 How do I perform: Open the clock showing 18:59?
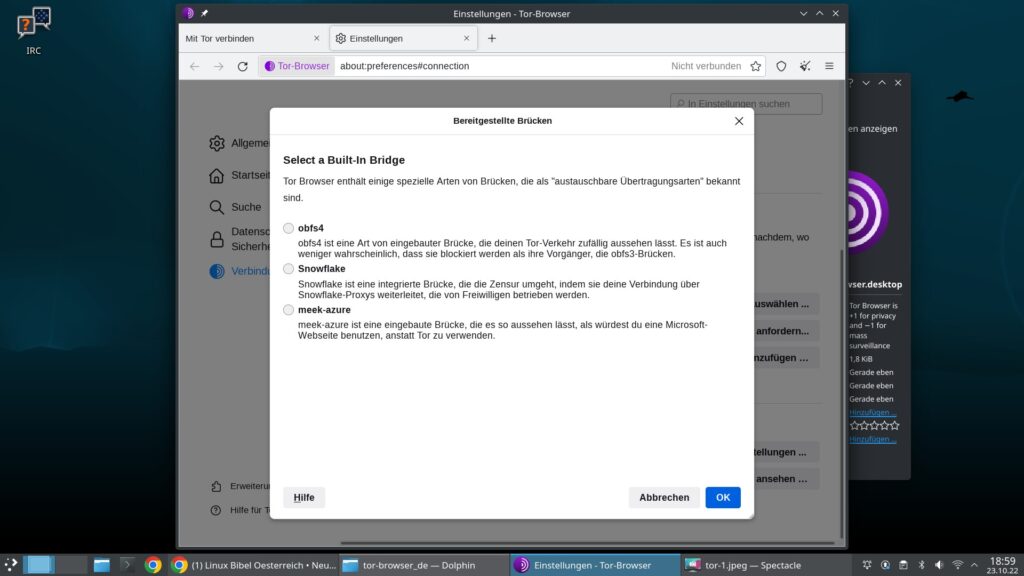point(1002,565)
